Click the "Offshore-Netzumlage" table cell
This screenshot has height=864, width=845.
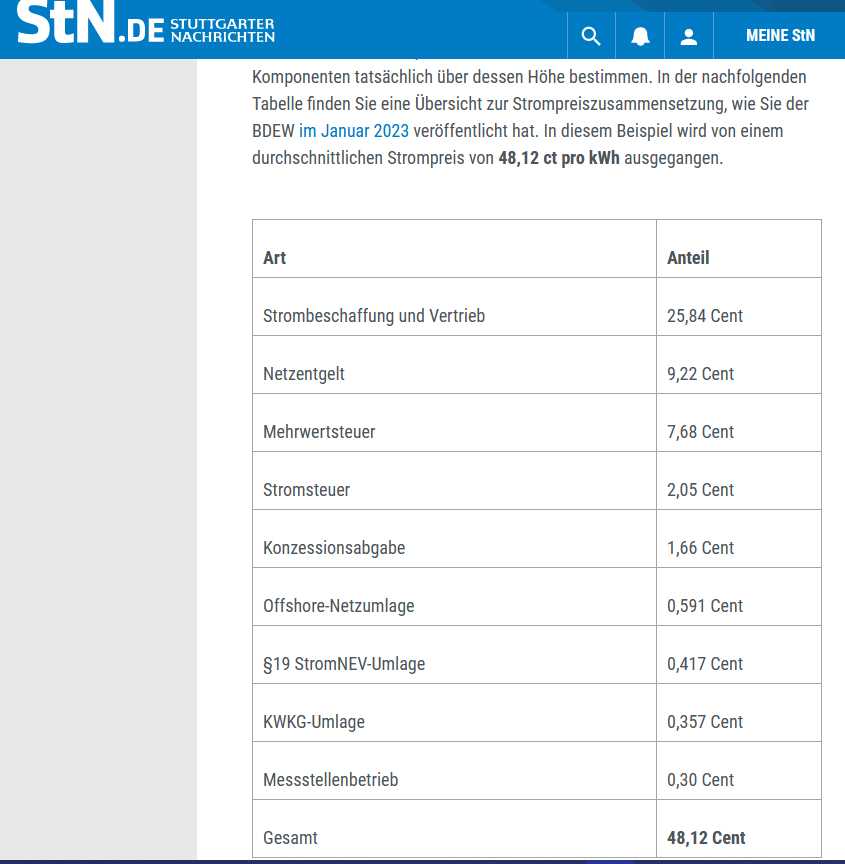click(338, 606)
